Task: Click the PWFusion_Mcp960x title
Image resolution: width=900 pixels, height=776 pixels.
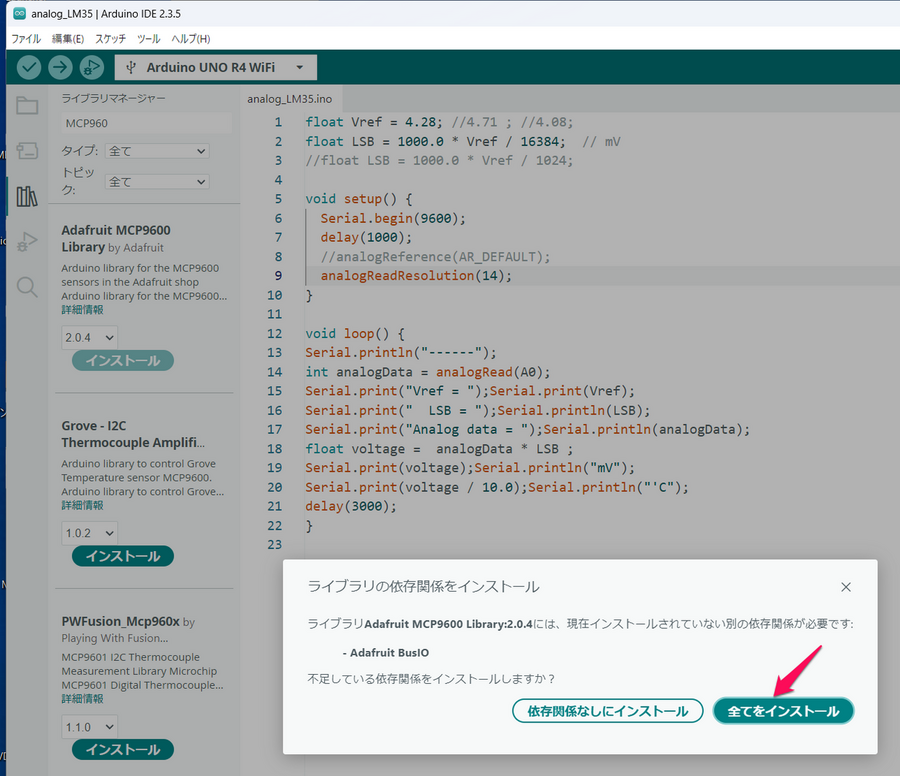Action: pos(121,622)
